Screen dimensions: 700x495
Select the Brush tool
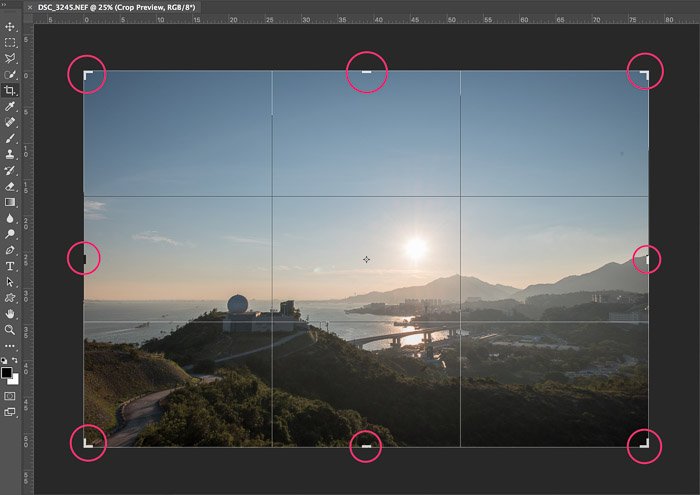10,138
